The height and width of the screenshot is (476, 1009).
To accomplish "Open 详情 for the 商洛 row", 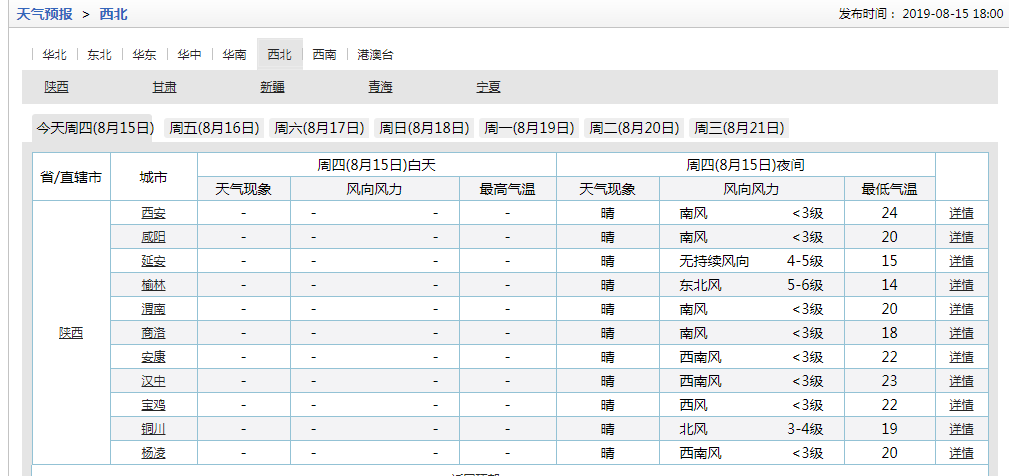I will [961, 333].
